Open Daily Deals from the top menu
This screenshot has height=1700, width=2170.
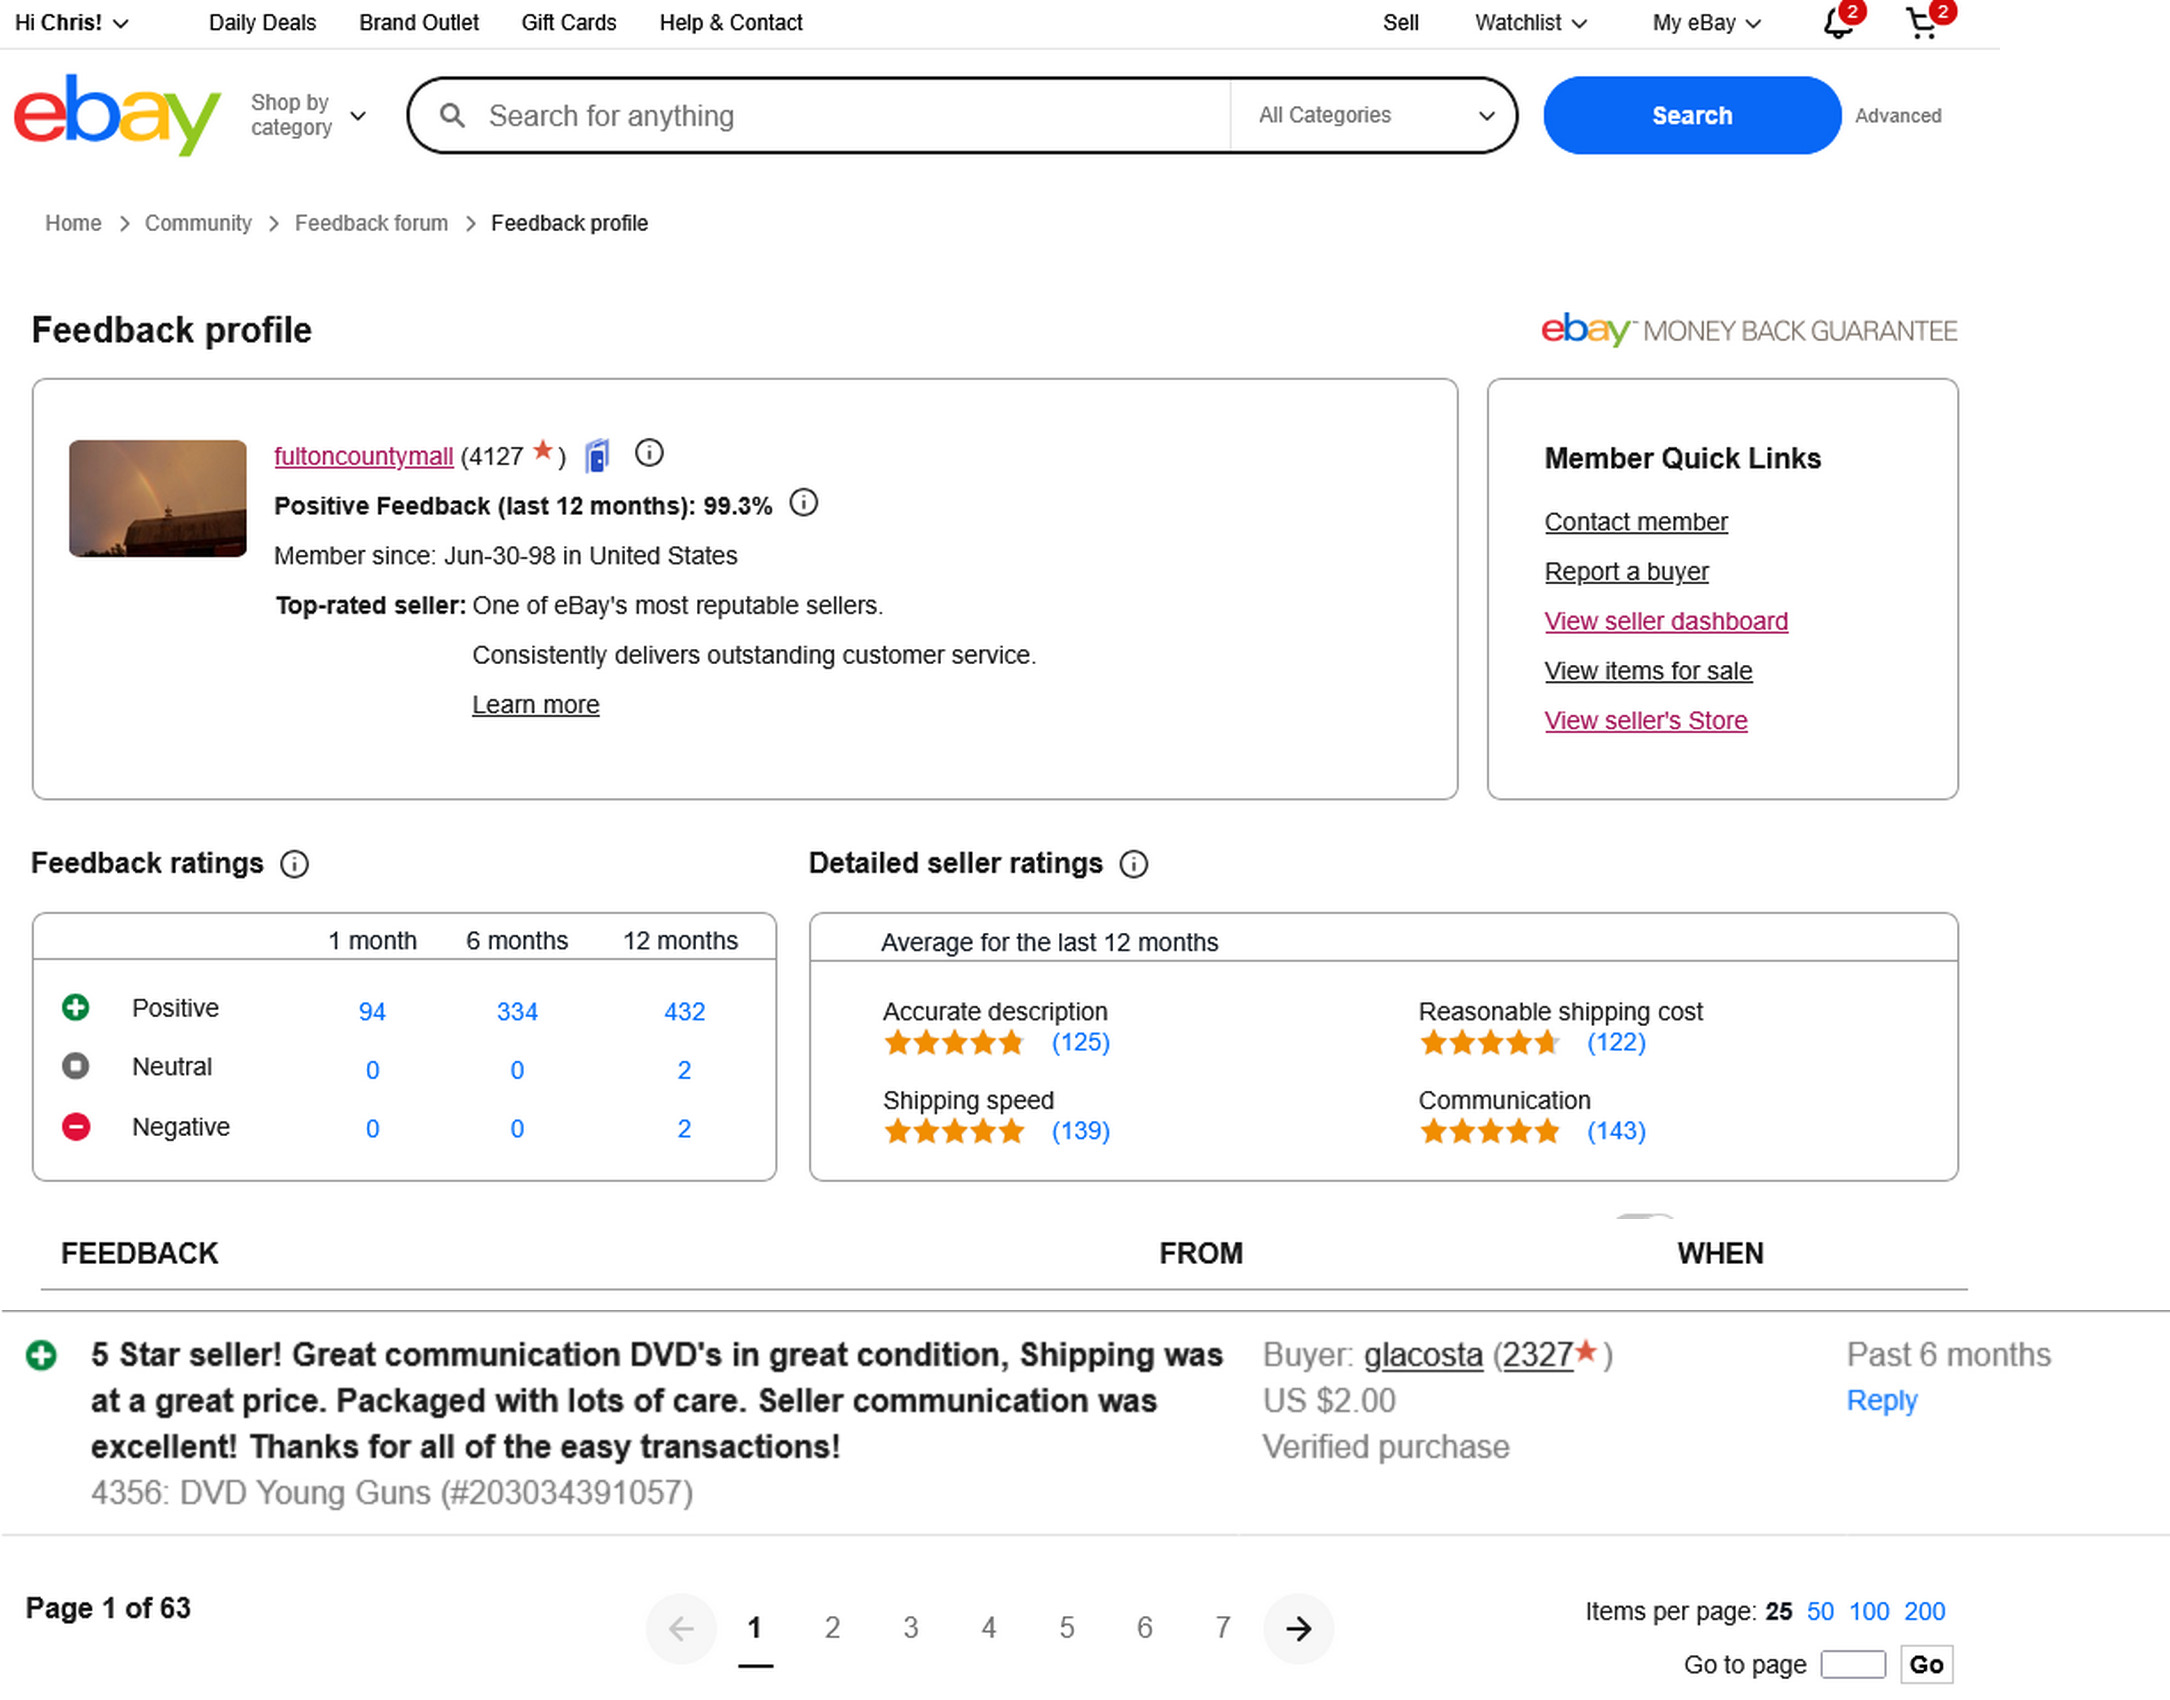[x=262, y=23]
